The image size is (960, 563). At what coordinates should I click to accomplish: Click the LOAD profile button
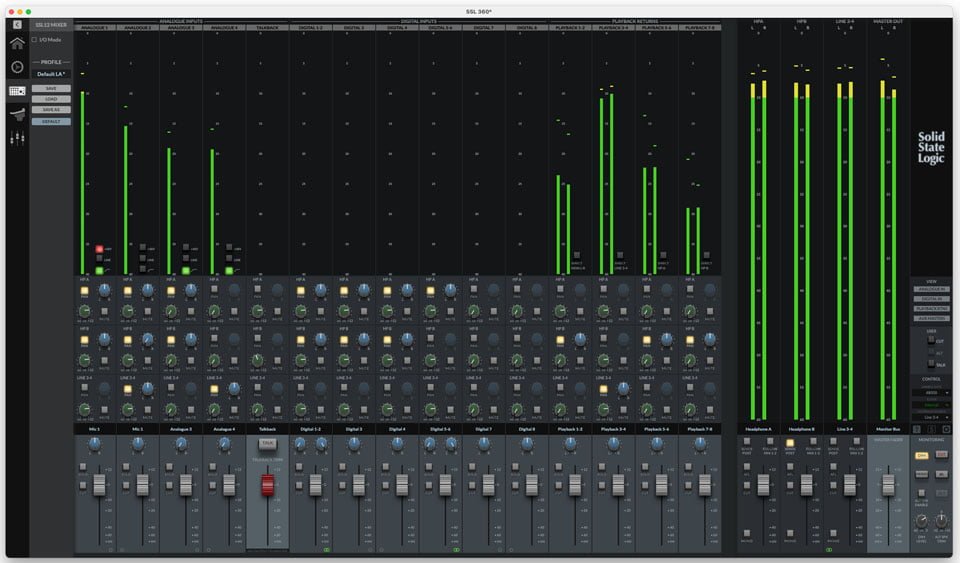51,99
